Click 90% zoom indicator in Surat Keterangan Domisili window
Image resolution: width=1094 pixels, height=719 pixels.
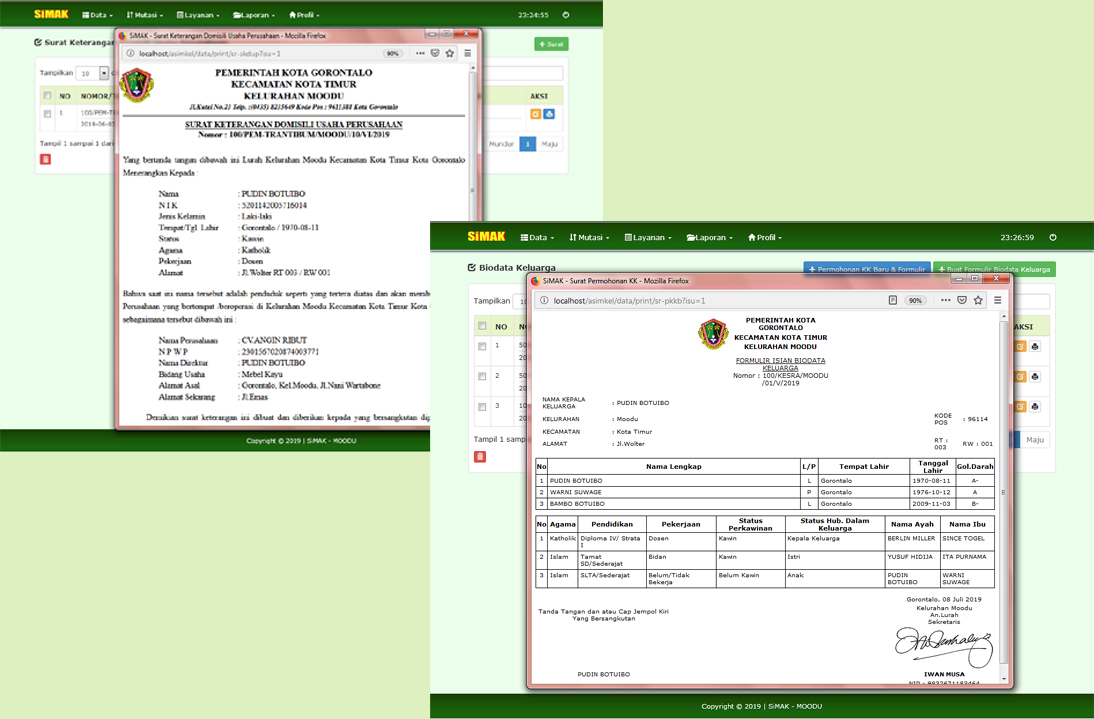point(393,53)
